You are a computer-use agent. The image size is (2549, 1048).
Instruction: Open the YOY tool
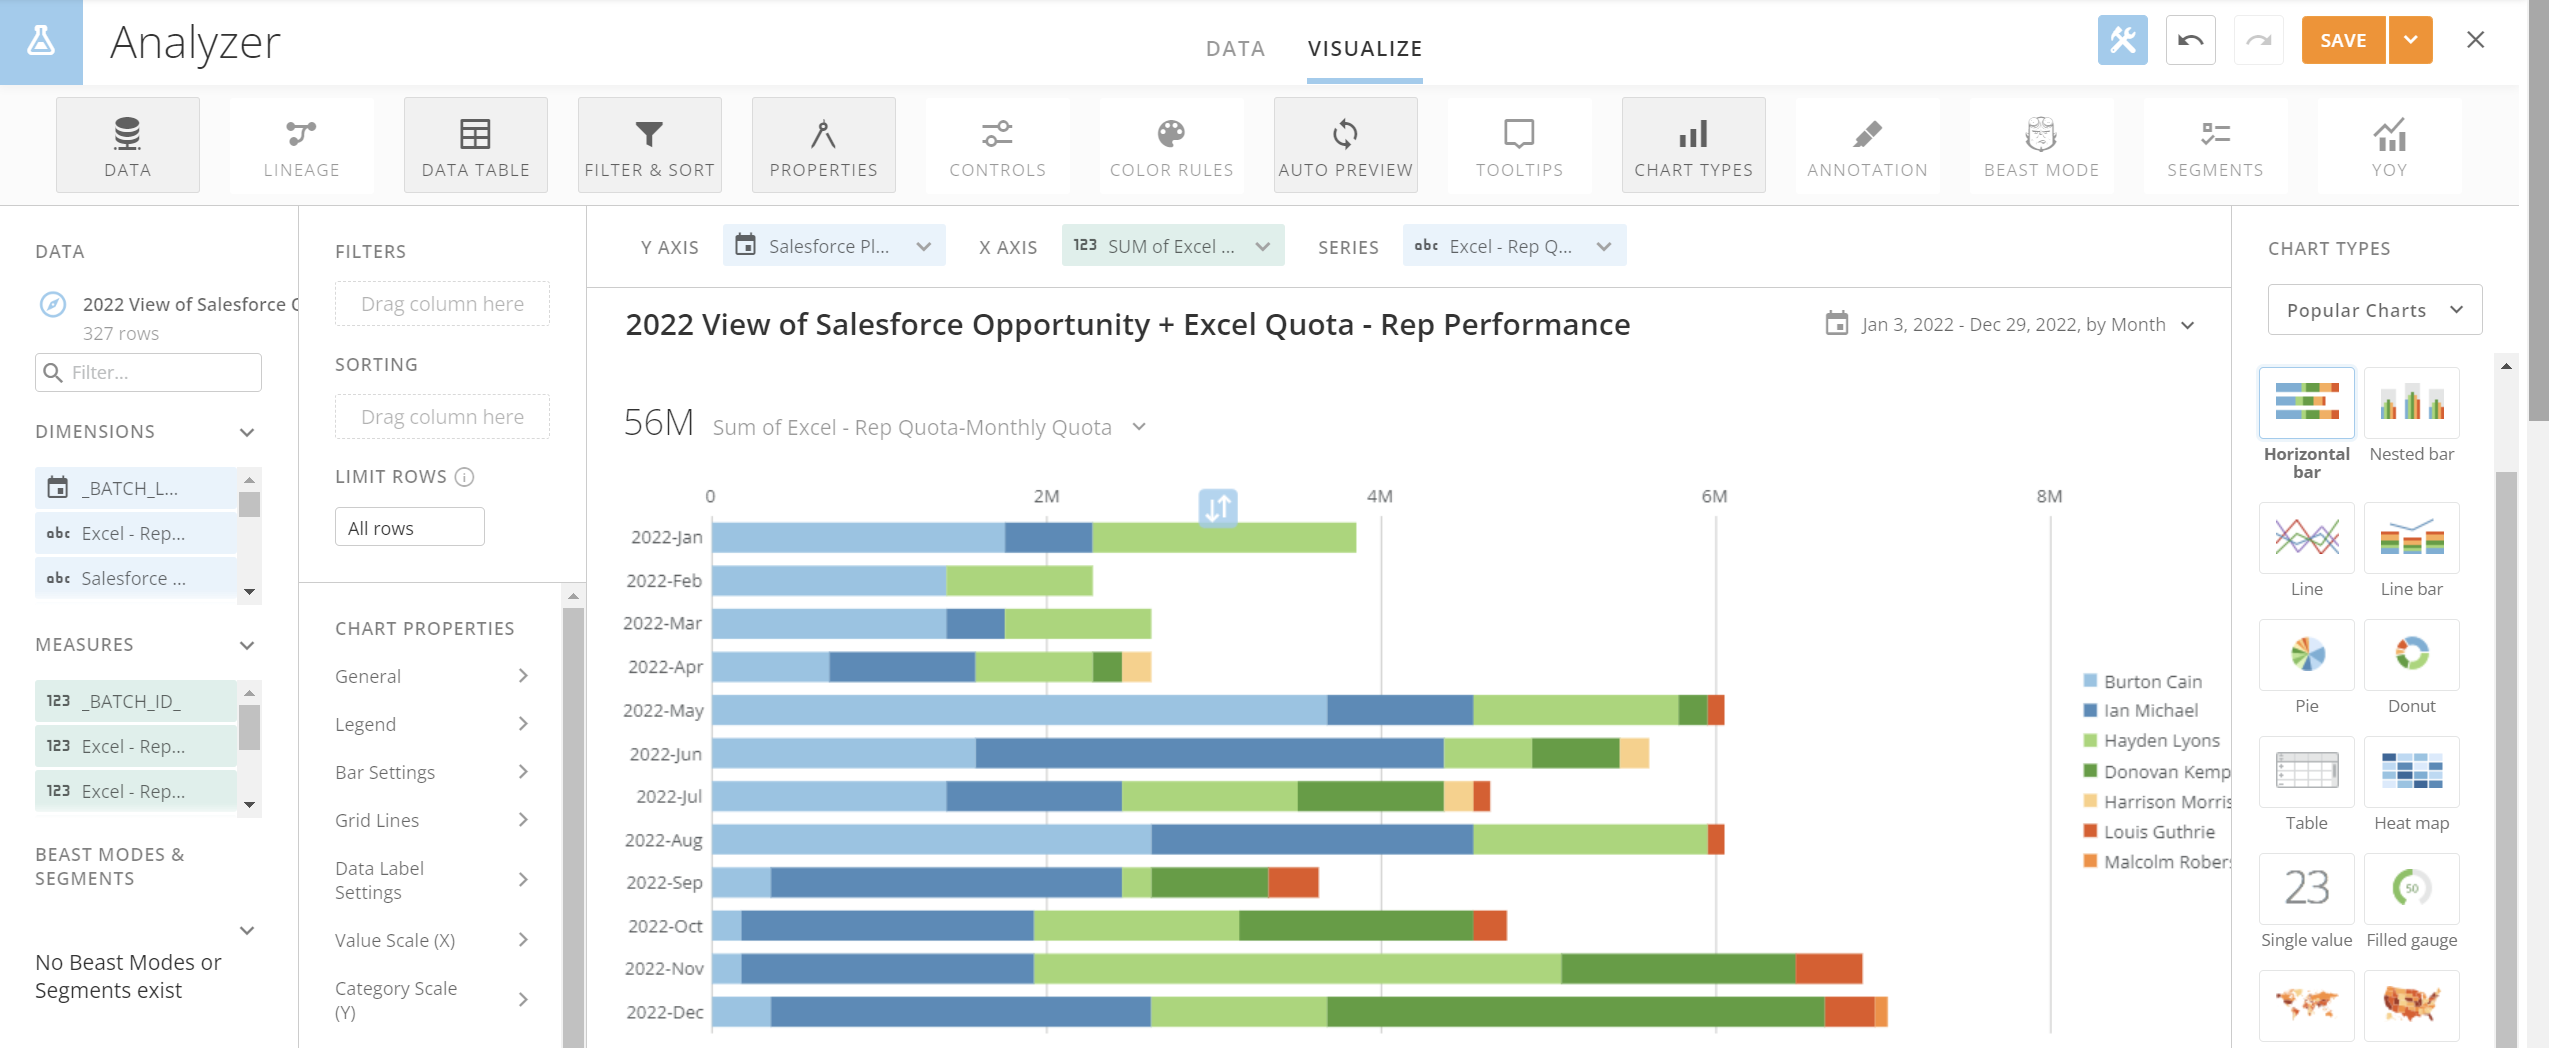[x=2389, y=145]
